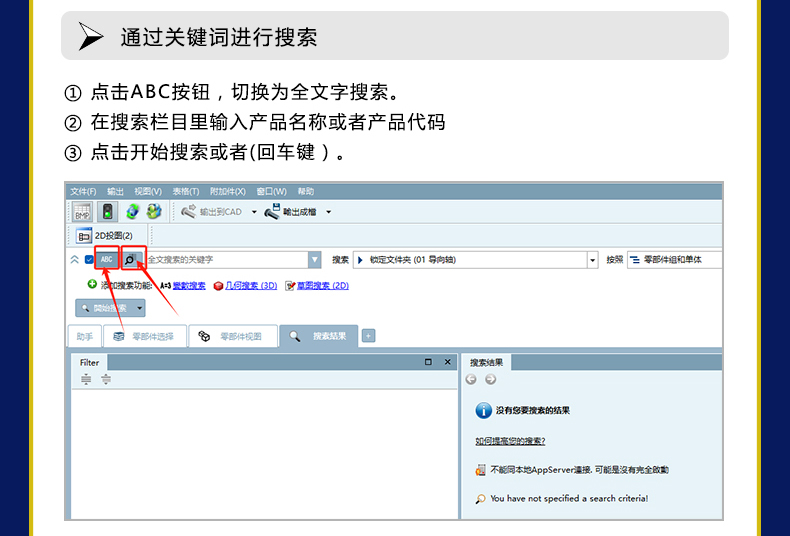
Task: Click the BMP export icon
Action: (82, 212)
